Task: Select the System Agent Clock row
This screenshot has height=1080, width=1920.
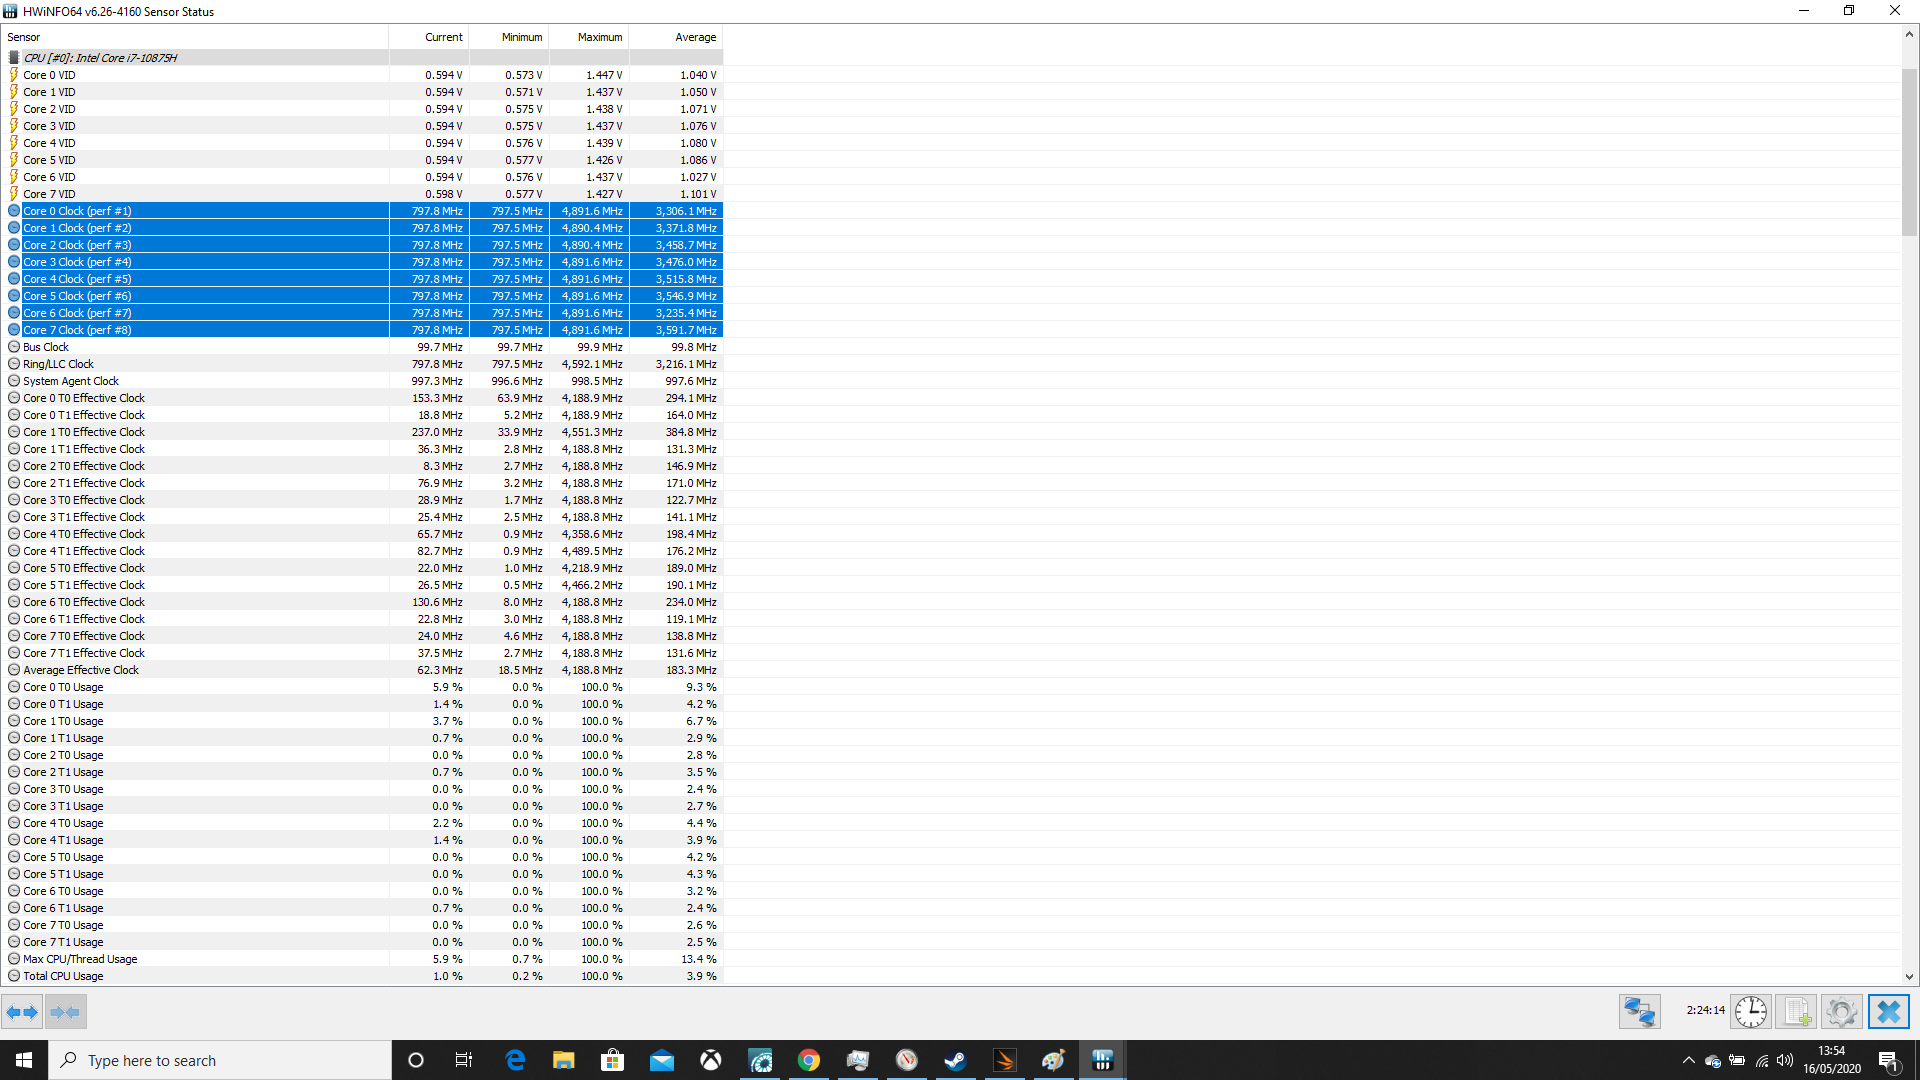Action: [362, 381]
